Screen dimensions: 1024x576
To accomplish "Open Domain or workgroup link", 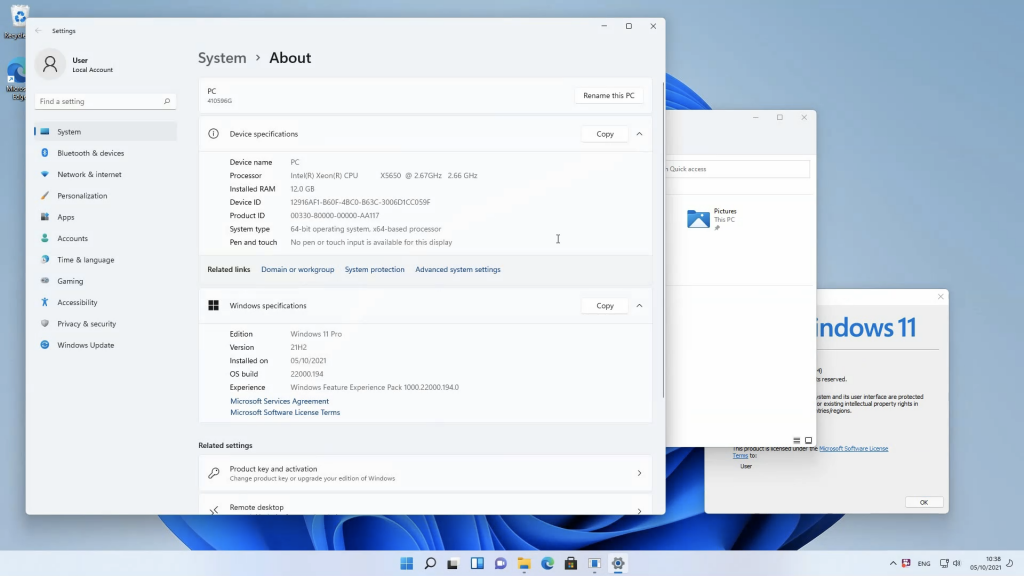I will (297, 269).
